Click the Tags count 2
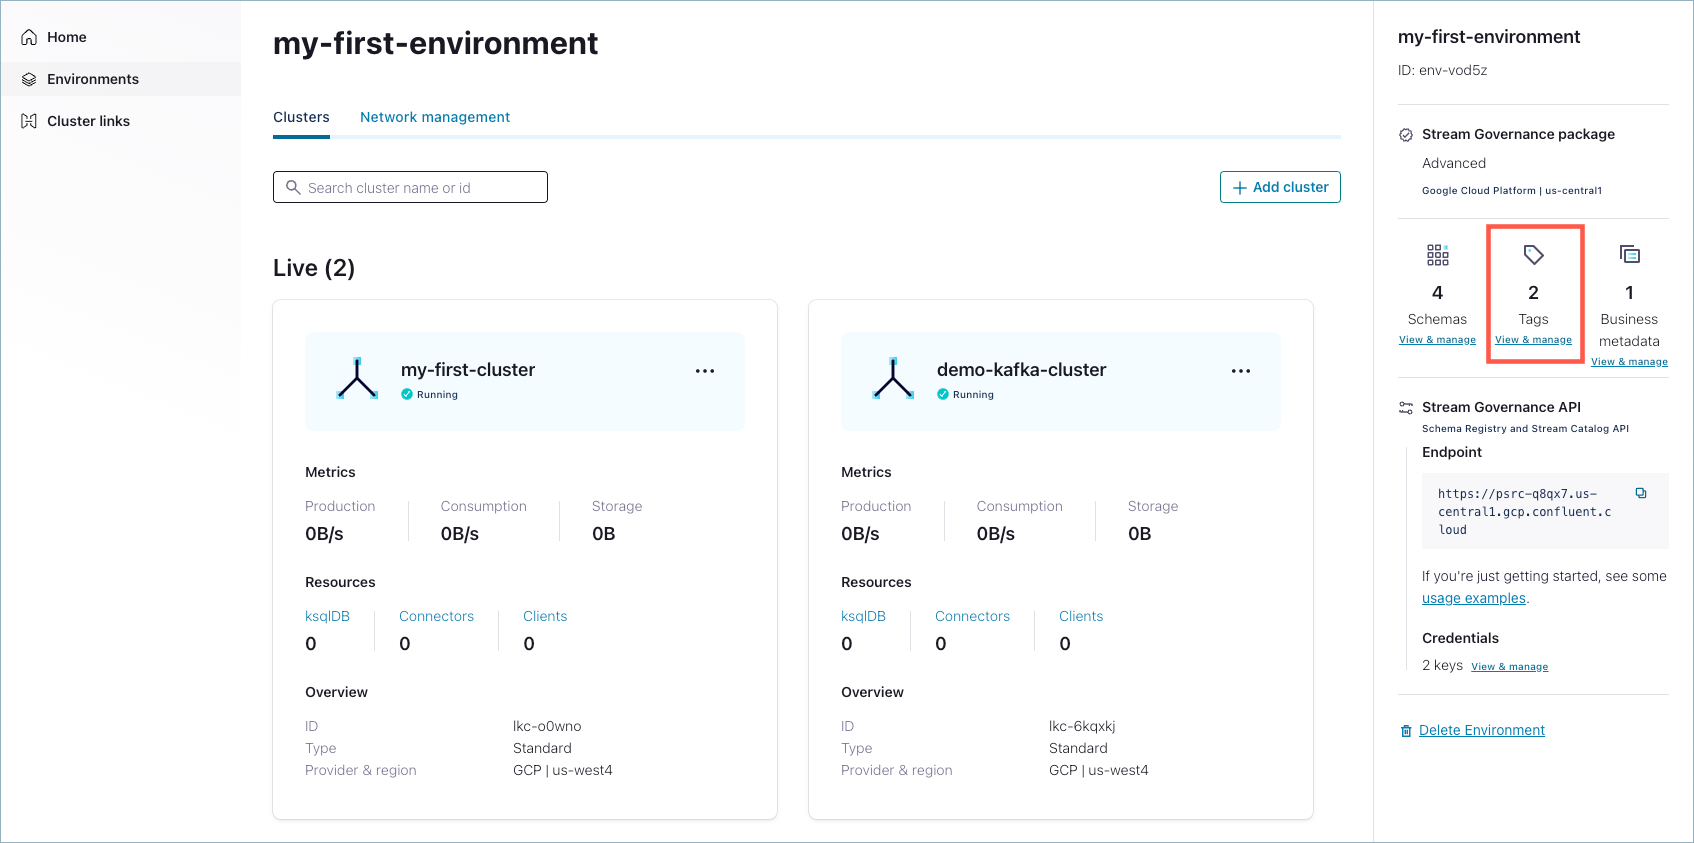Screen dimensions: 1694x843 [1533, 293]
